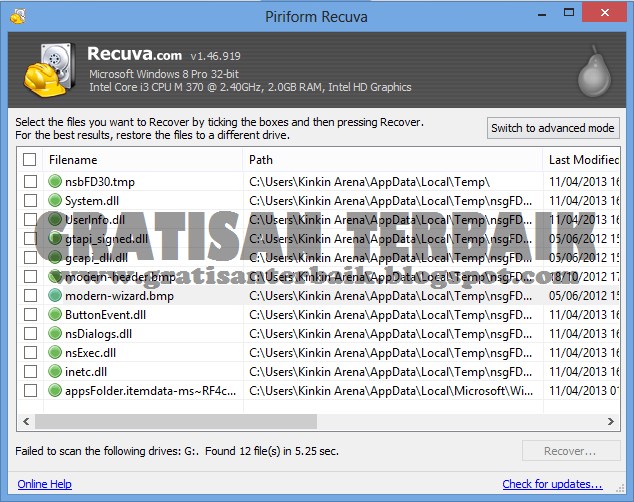The image size is (634, 502).
Task: Tick the checkbox for ButtonEvent.dll
Action: tap(30, 314)
